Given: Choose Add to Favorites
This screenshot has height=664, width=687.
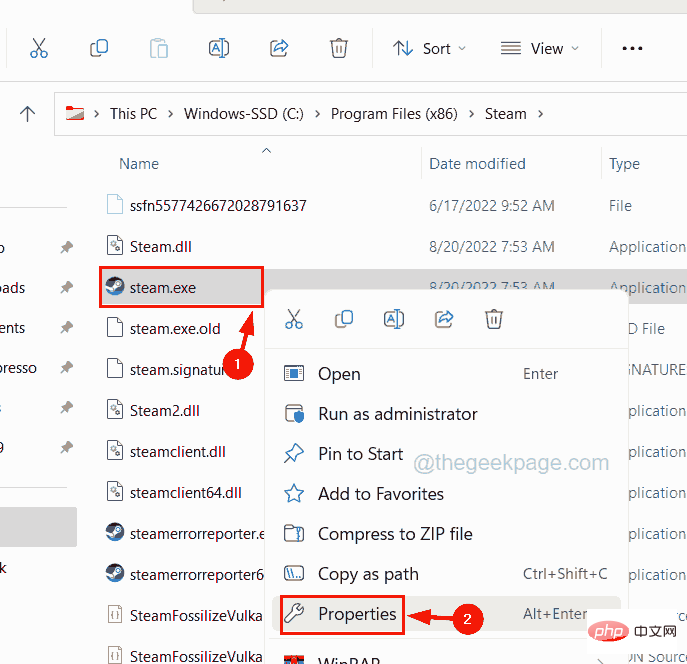Looking at the screenshot, I should 446,494.
